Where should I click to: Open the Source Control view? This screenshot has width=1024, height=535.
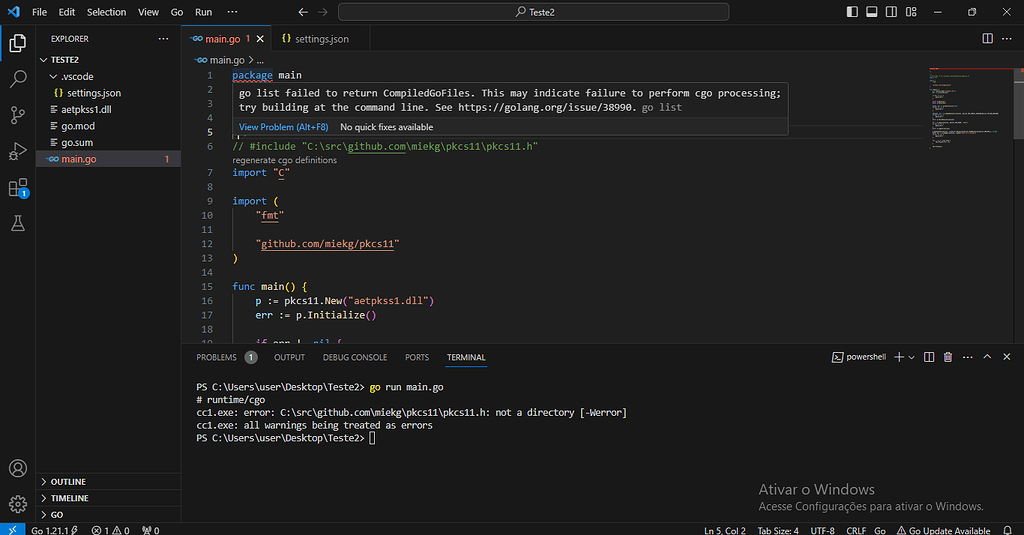click(x=18, y=115)
